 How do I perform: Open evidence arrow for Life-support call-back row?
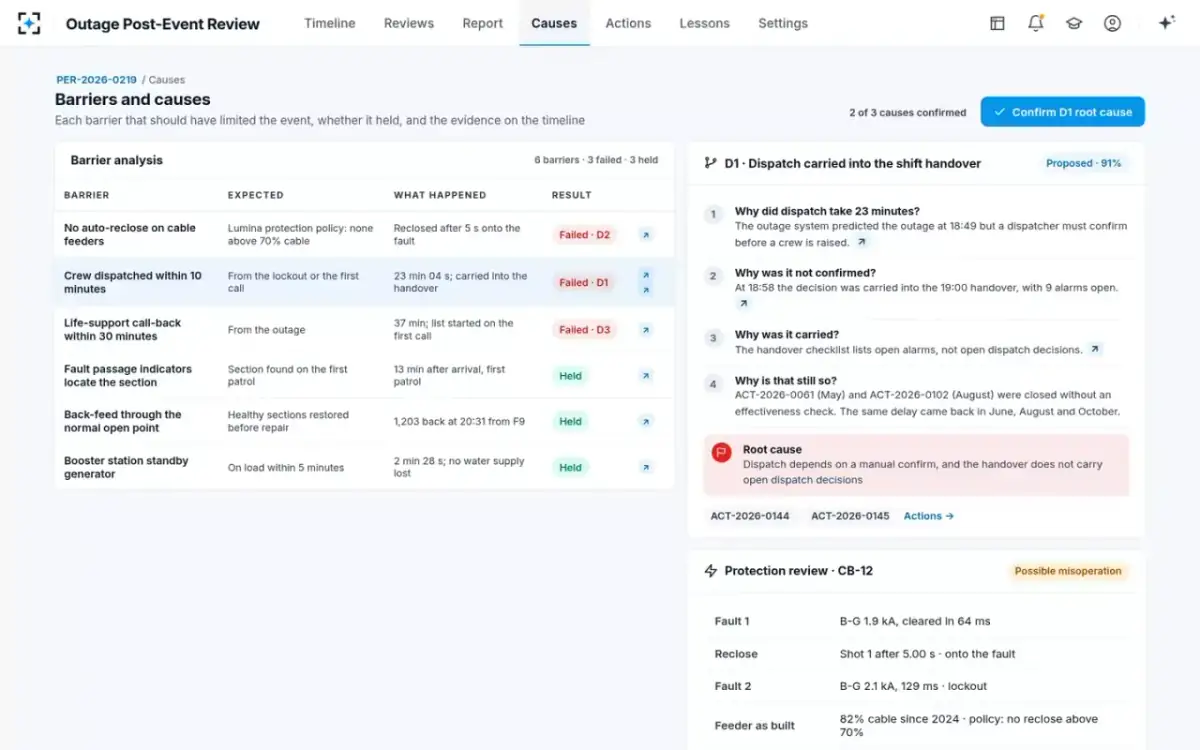pyautogui.click(x=646, y=330)
